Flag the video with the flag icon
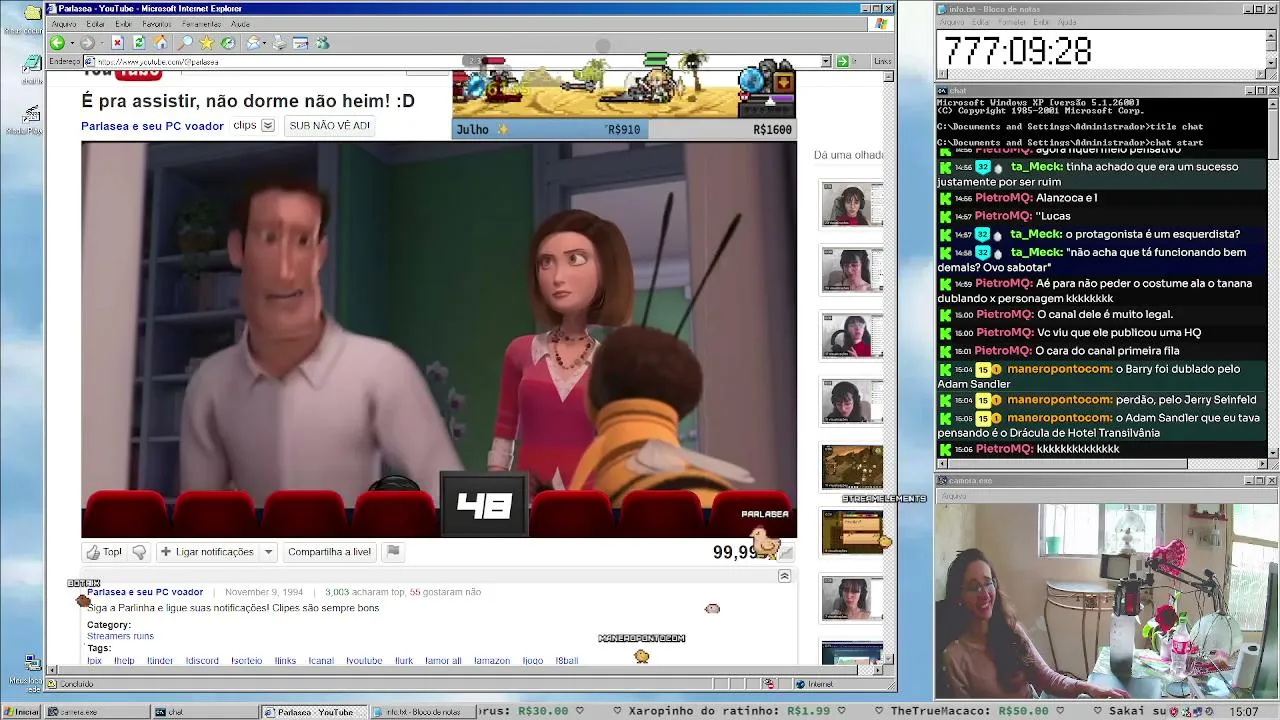This screenshot has height=720, width=1280. (393, 551)
